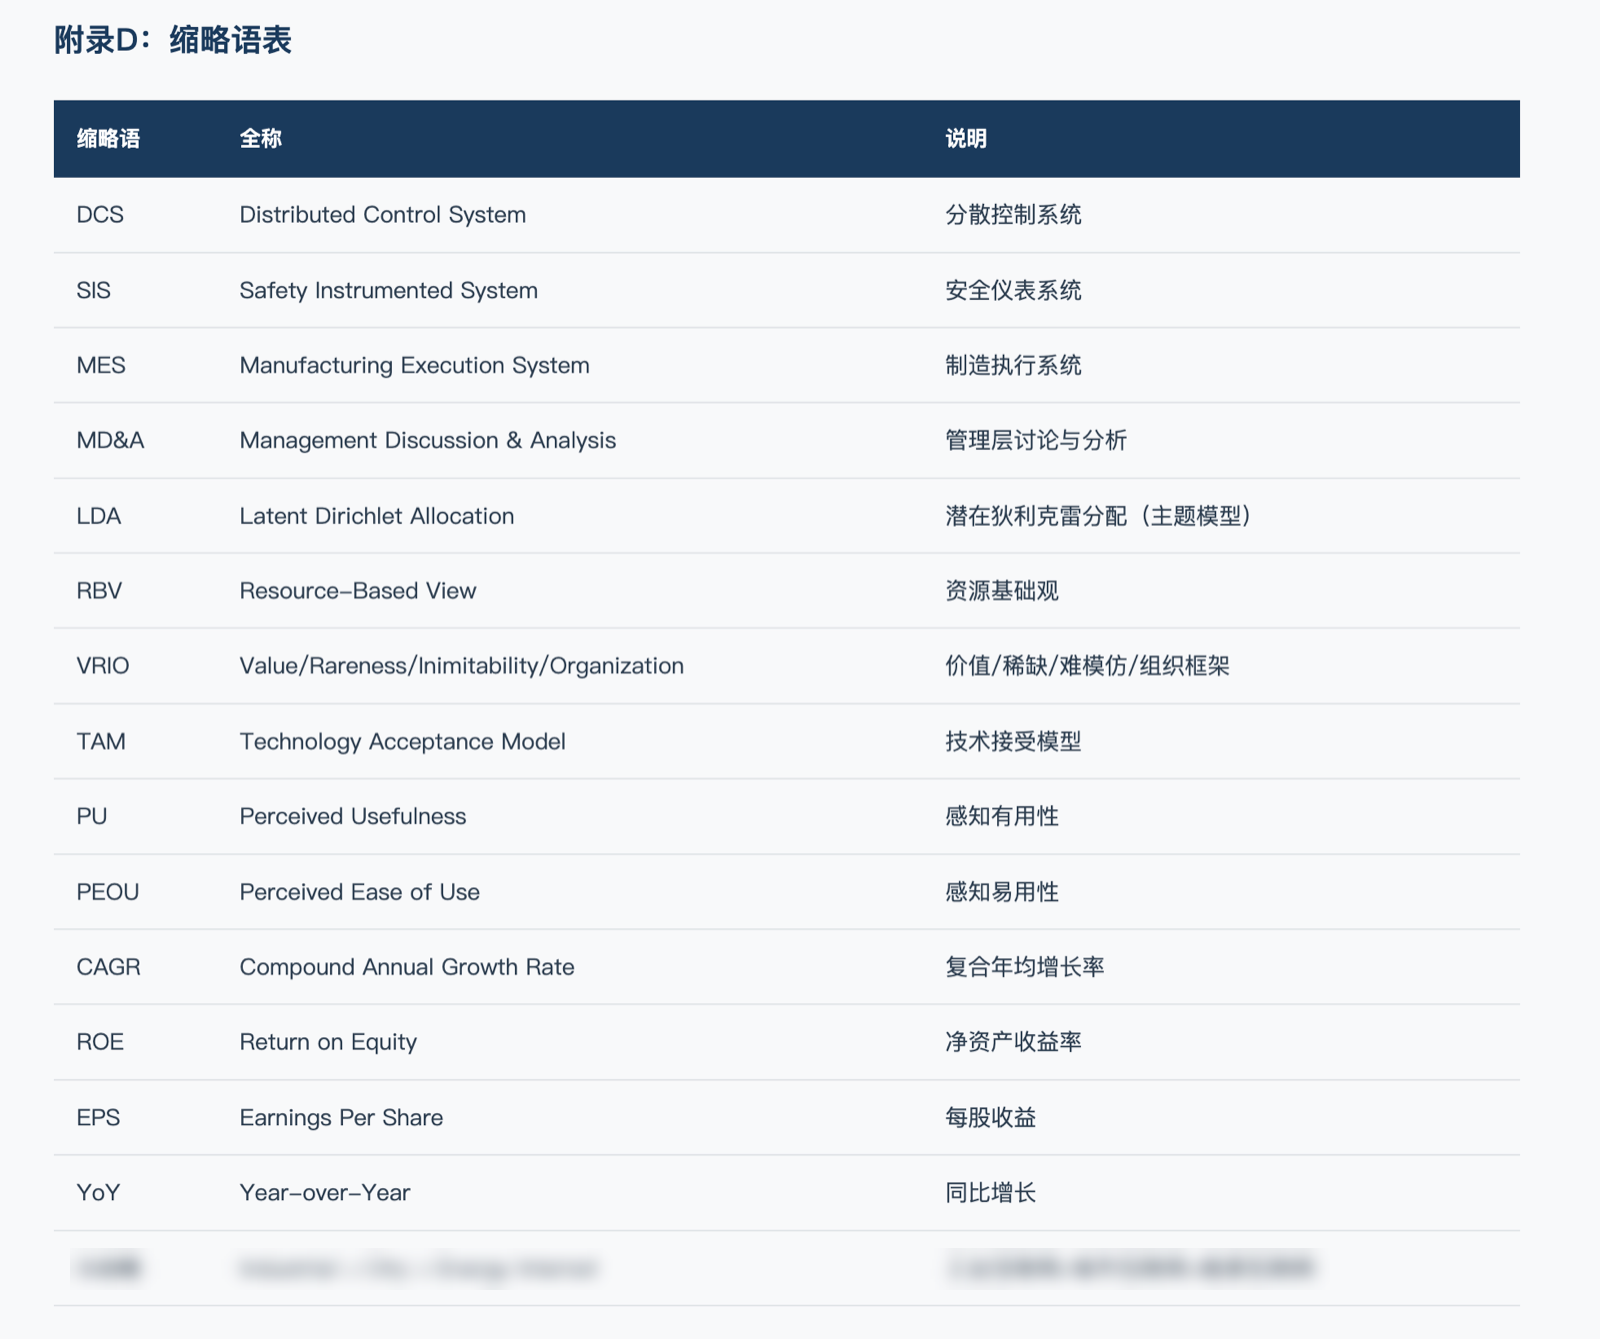The height and width of the screenshot is (1339, 1600).
Task: Click Compound Annual Growth Rate text
Action: click(407, 967)
